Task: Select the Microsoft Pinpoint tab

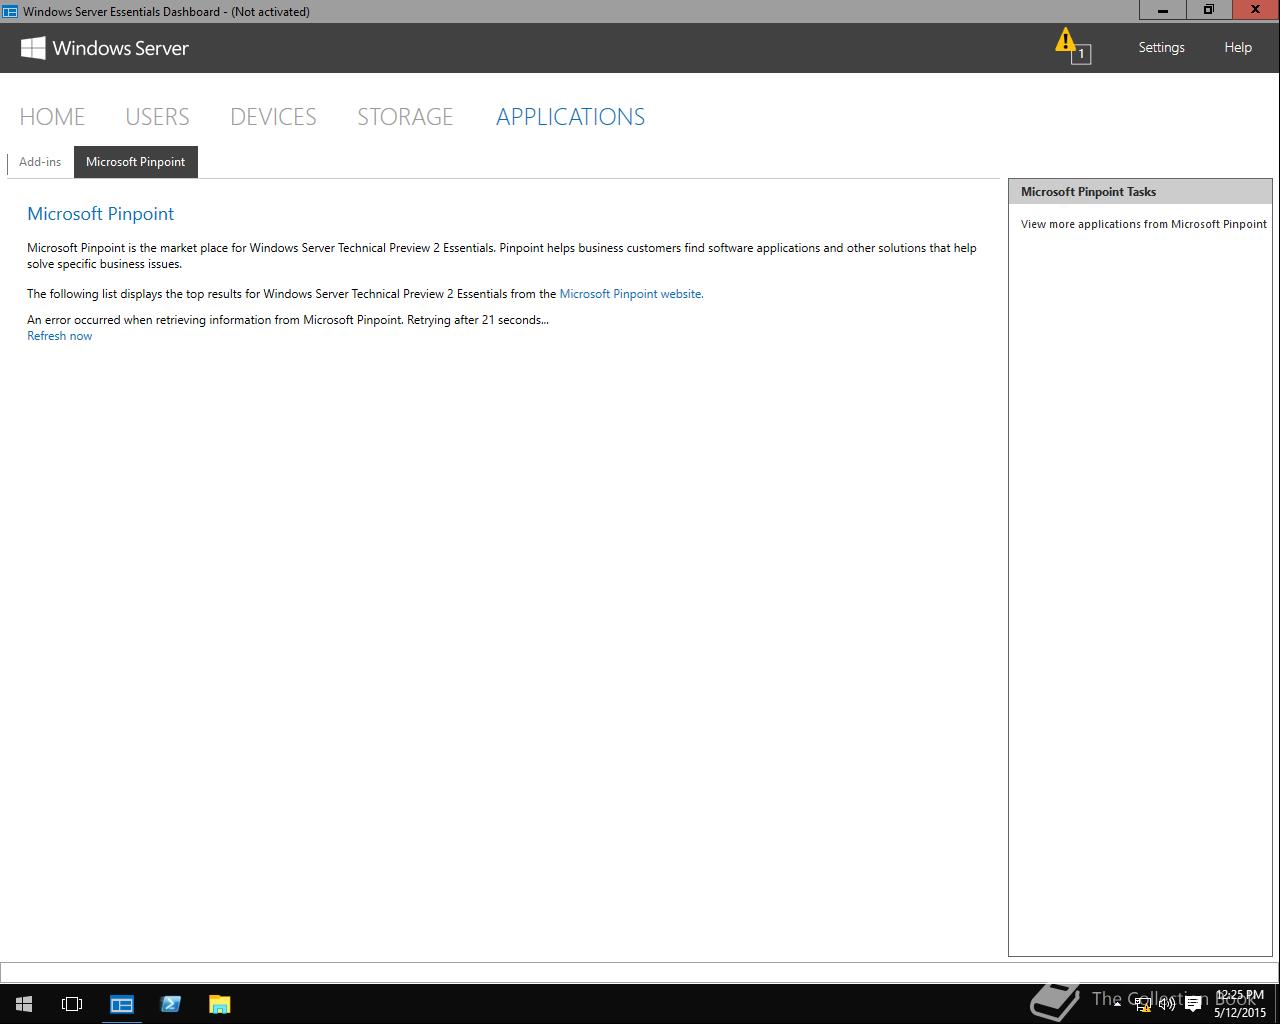Action: point(136,162)
